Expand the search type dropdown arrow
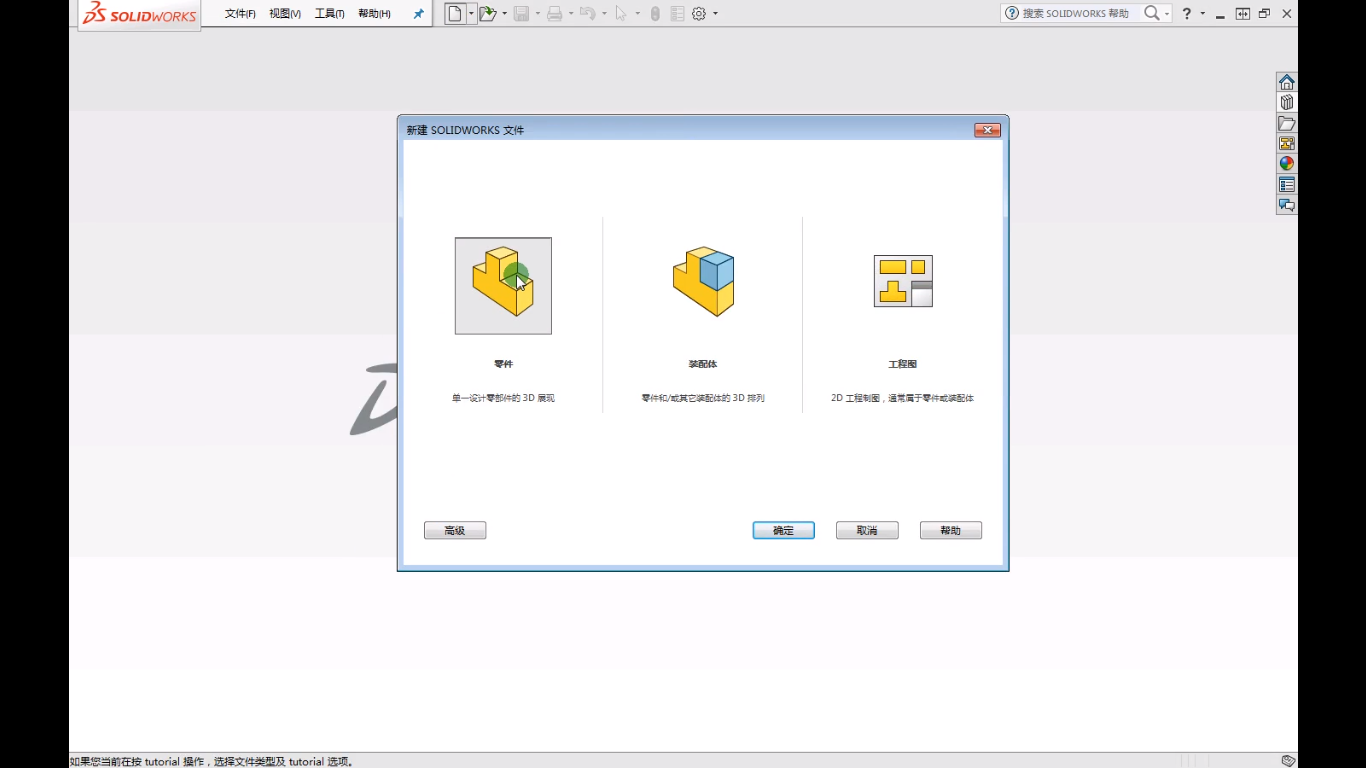This screenshot has height=768, width=1366. click(1166, 14)
